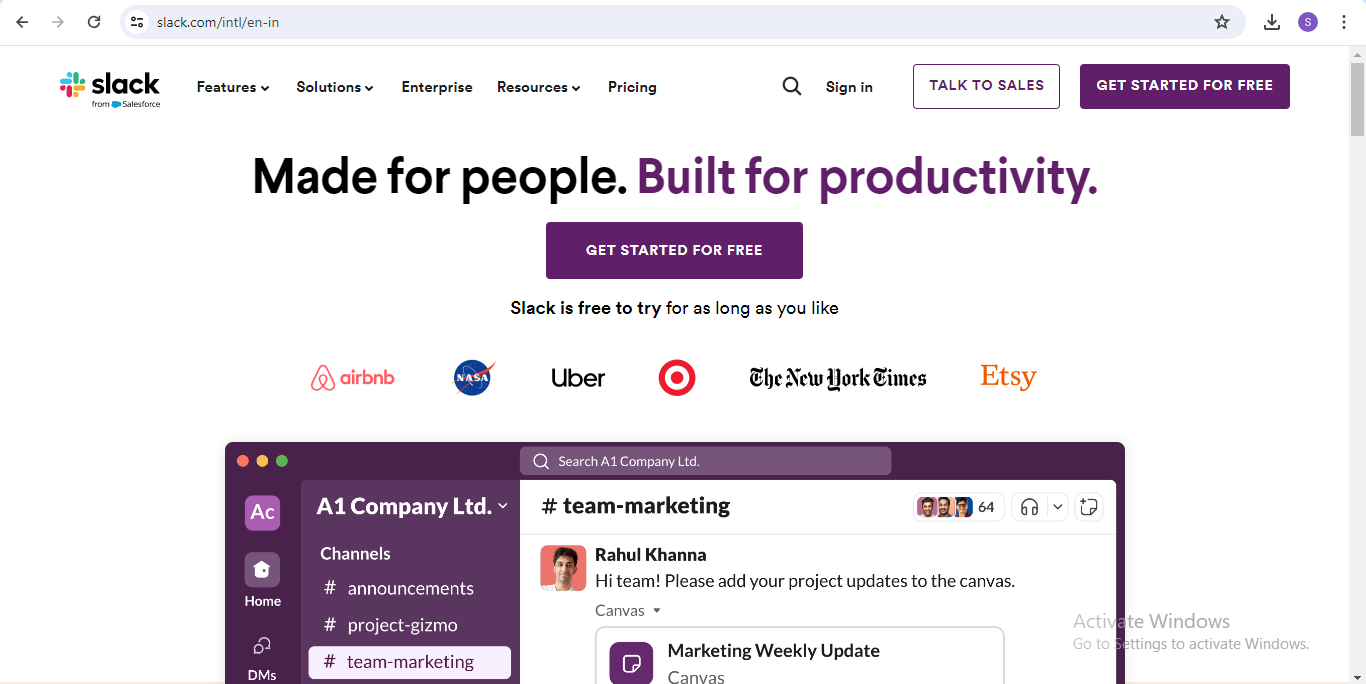Viewport: 1366px width, 684px height.
Task: Select the Ac workspace avatar icon
Action: pos(262,513)
